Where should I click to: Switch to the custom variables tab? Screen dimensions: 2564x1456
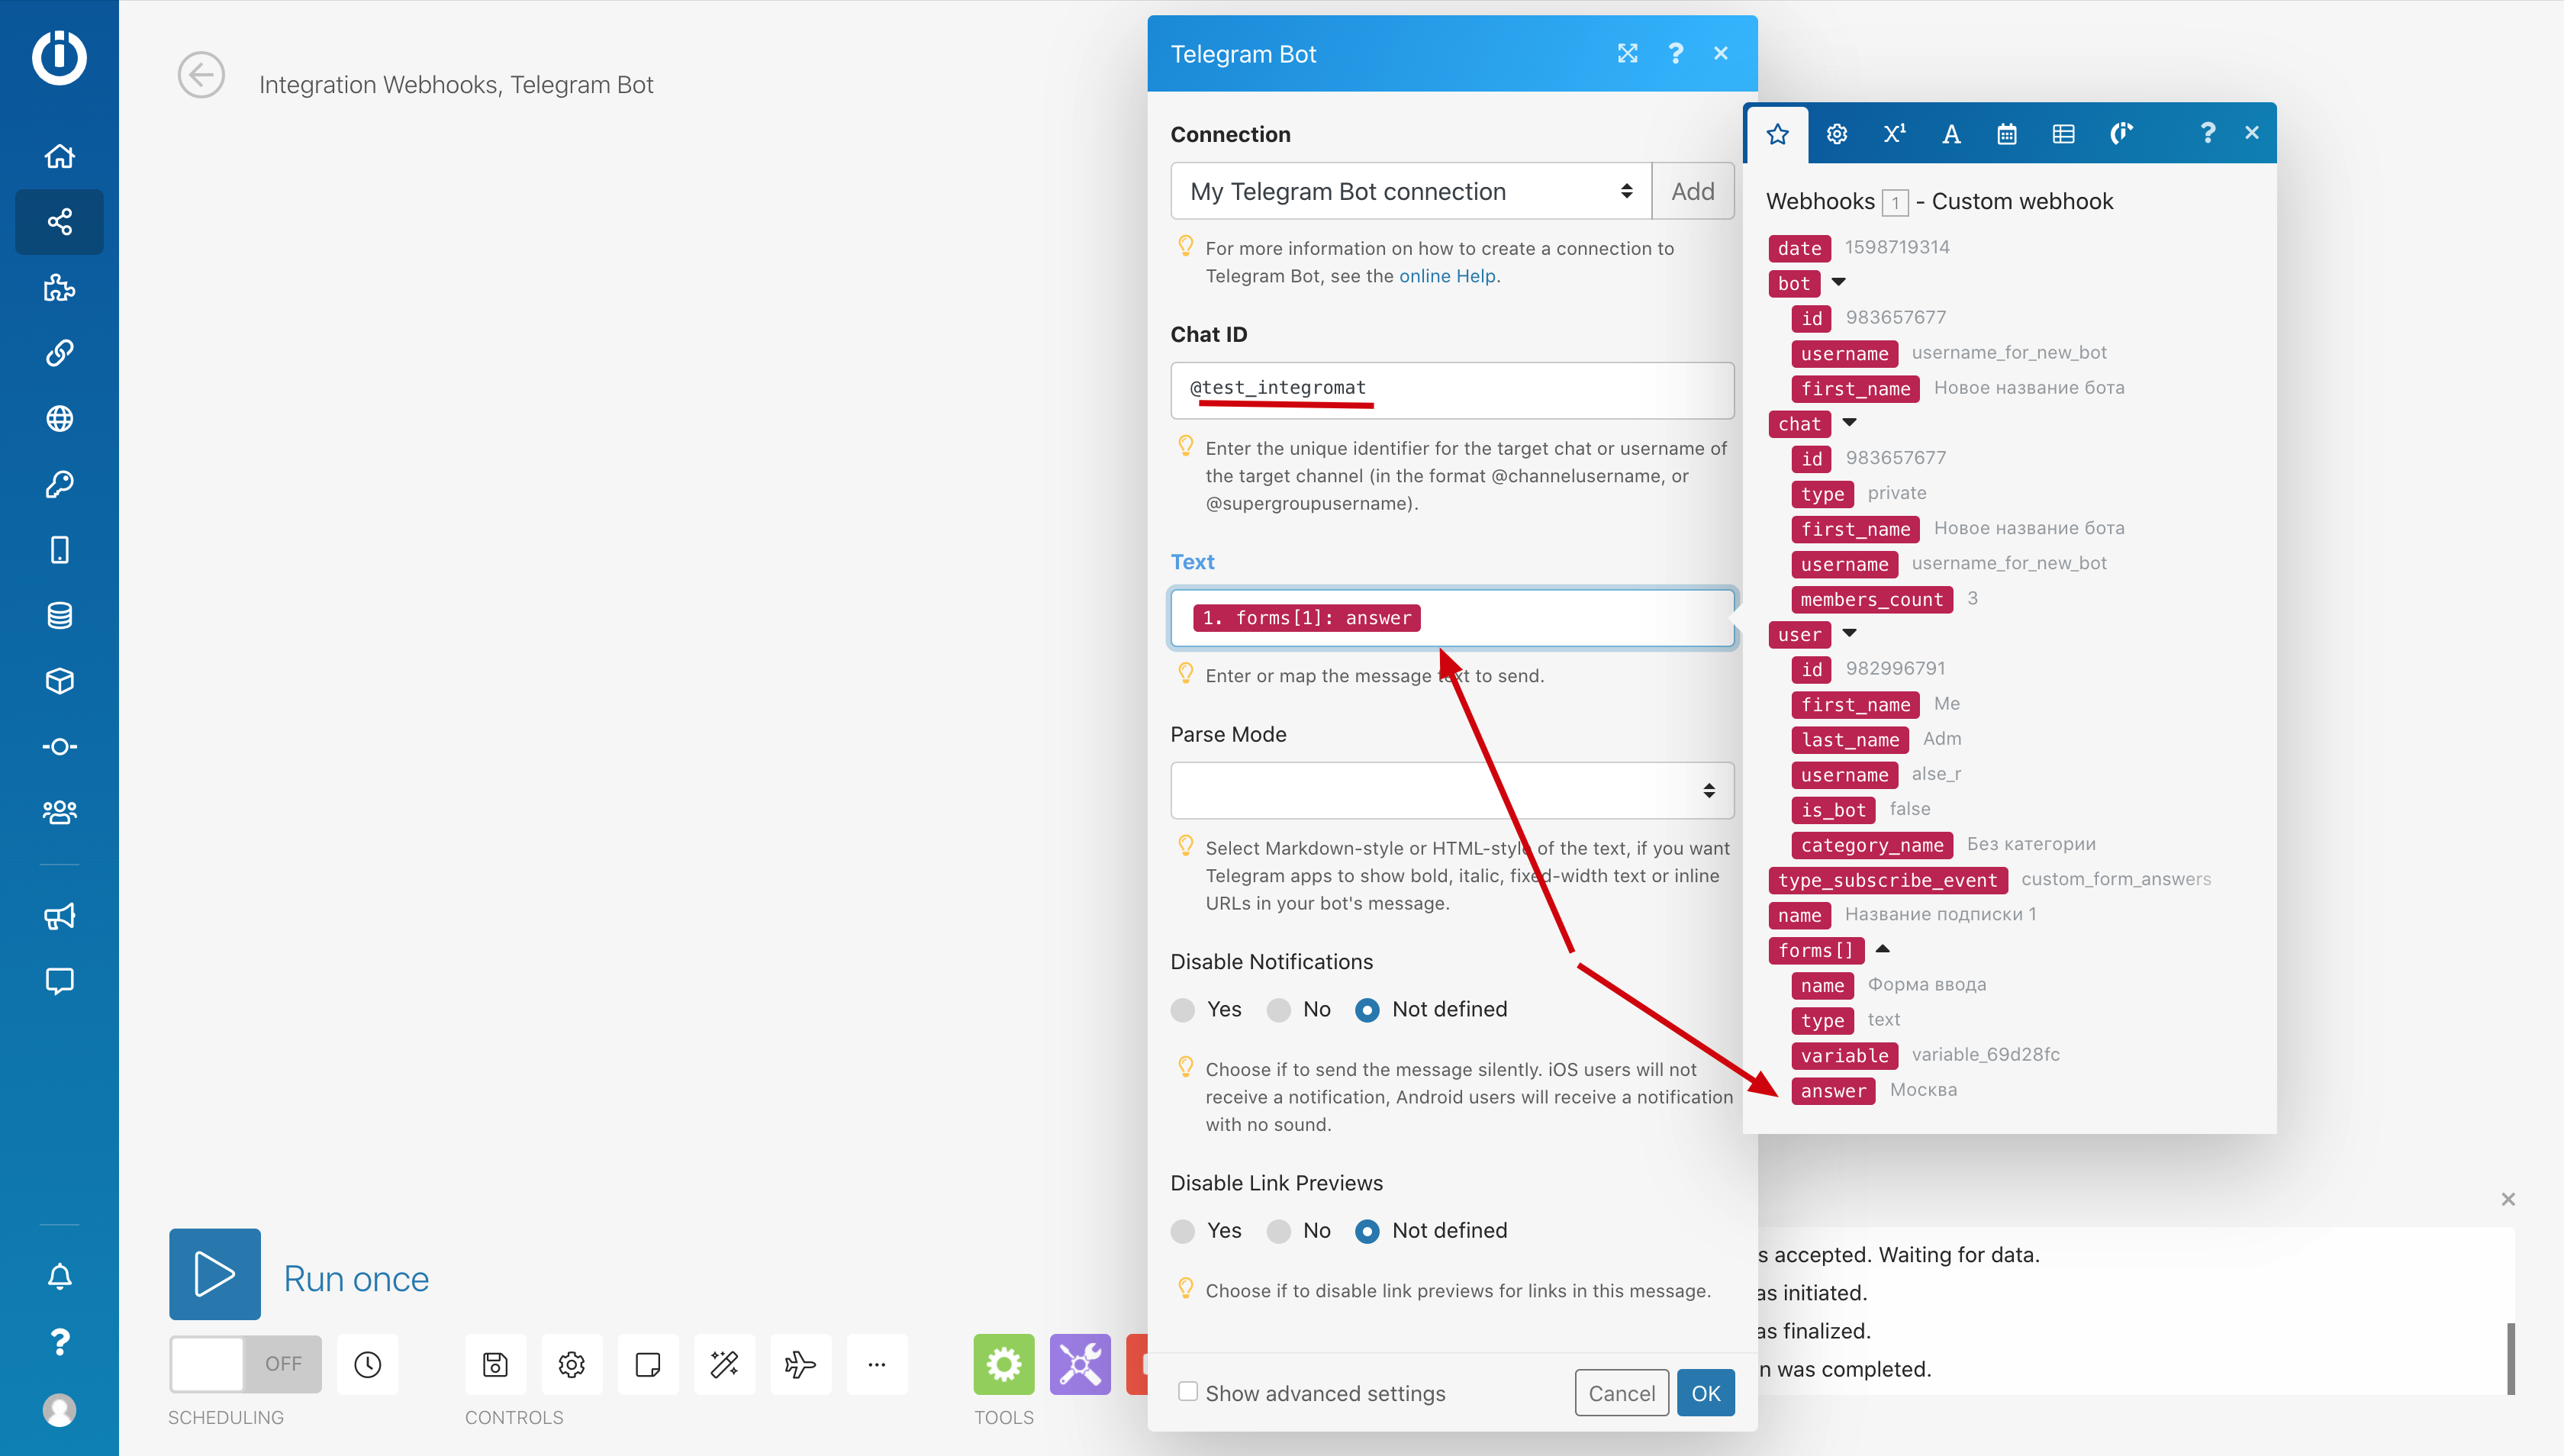2121,134
